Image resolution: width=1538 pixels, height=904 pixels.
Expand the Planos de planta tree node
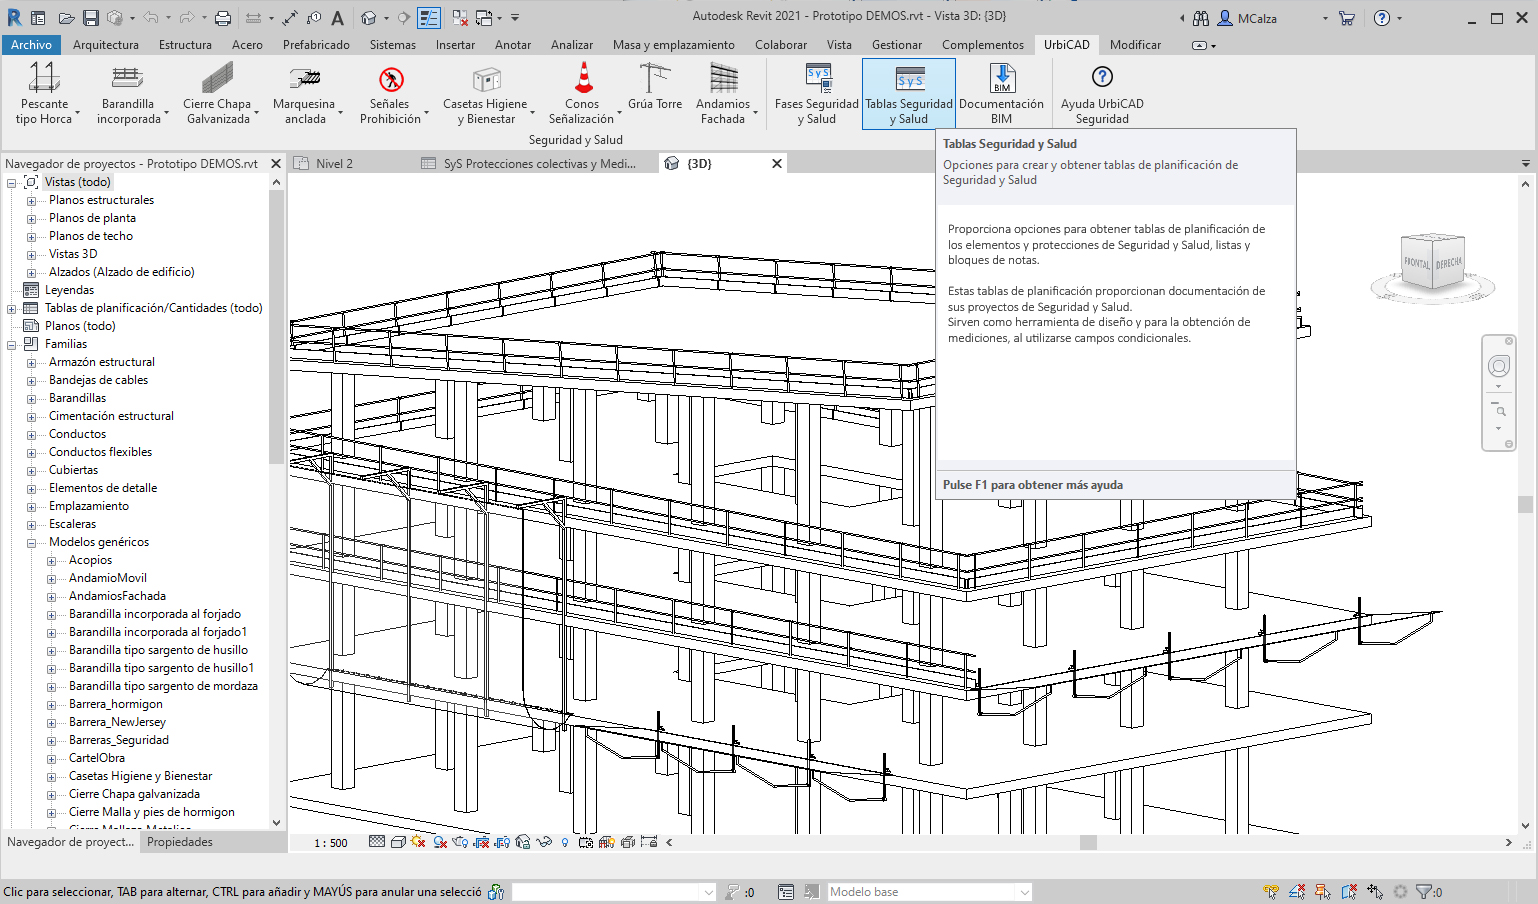coord(31,218)
